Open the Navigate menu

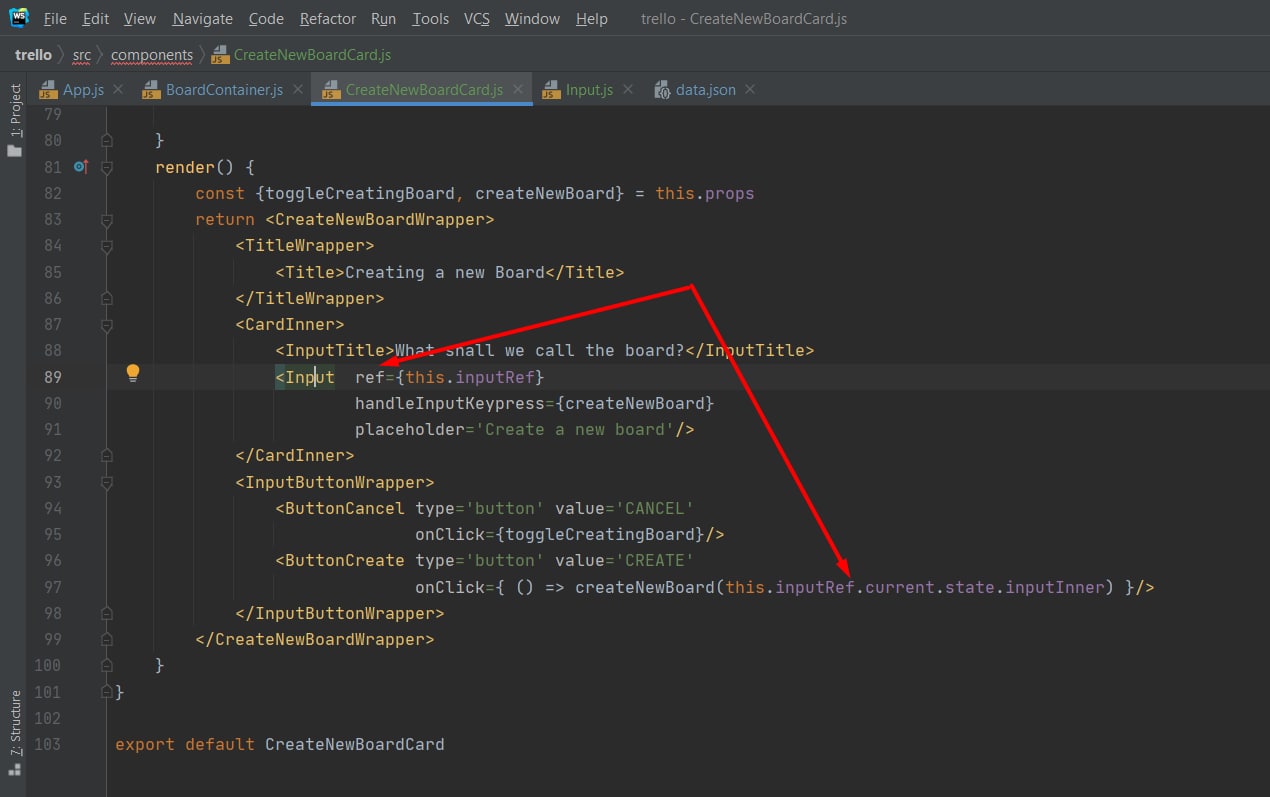click(x=202, y=19)
